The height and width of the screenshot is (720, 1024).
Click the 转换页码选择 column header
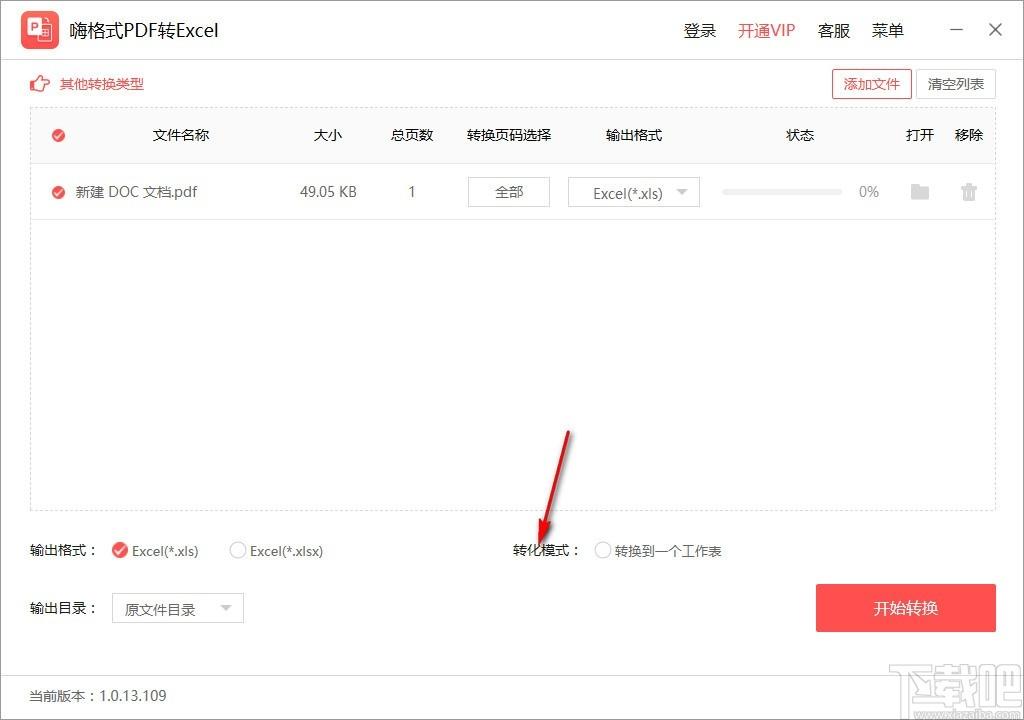tap(509, 135)
